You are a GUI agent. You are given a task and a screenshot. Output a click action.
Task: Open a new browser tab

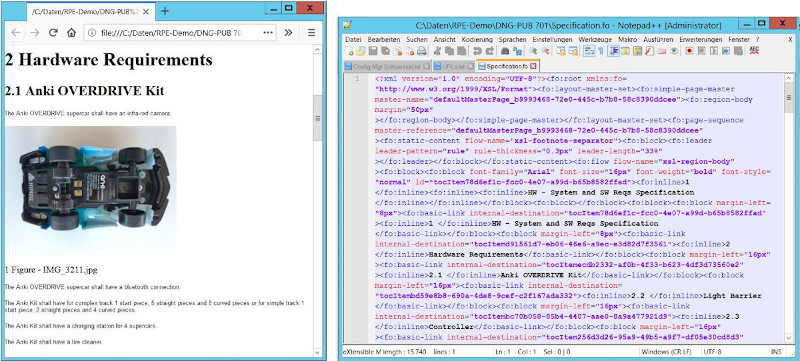[x=164, y=11]
